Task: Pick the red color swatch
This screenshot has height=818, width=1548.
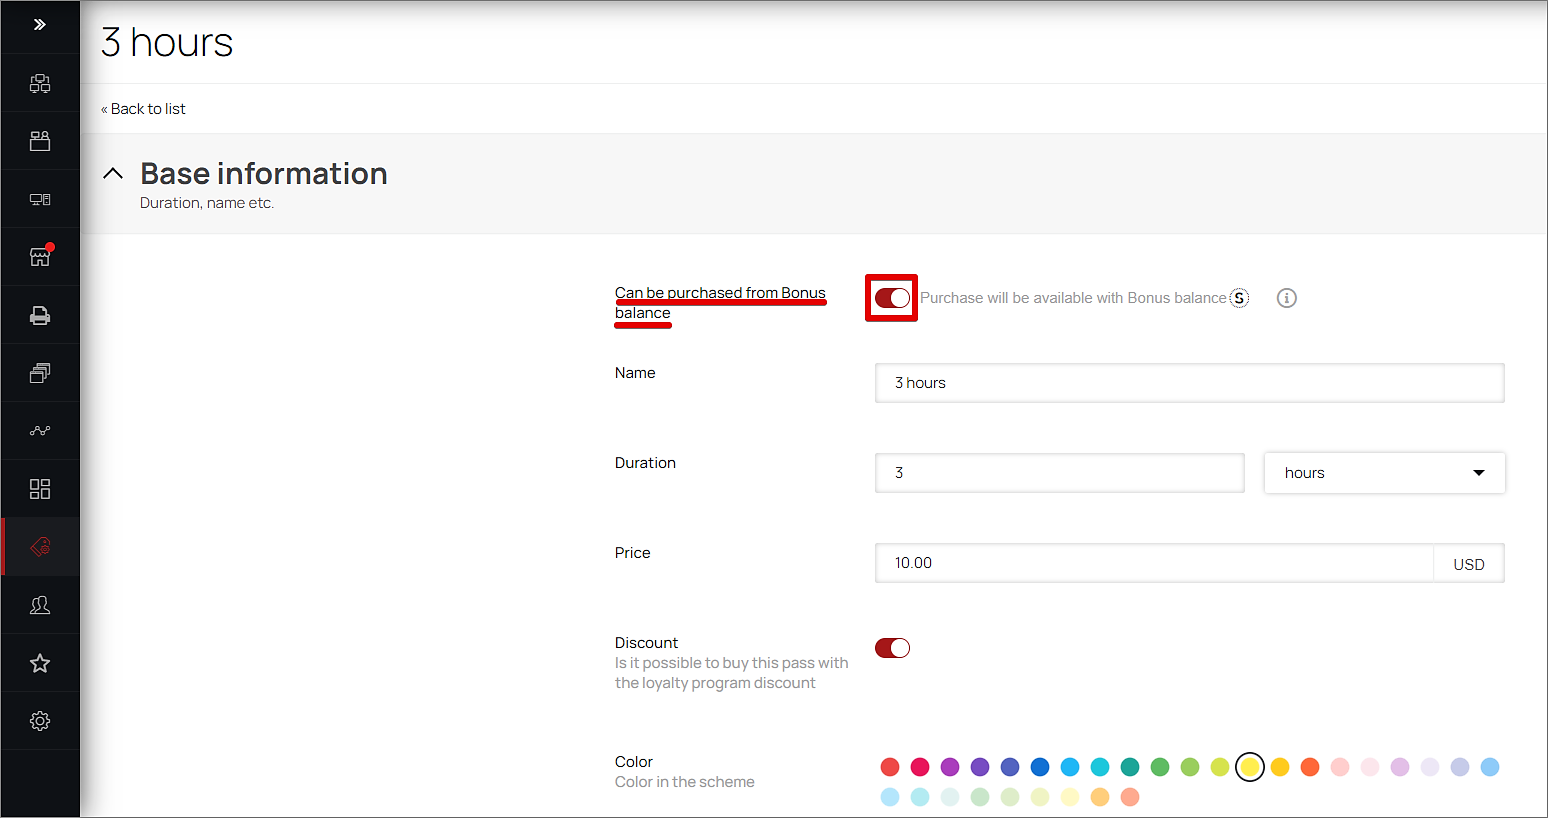Action: point(890,767)
